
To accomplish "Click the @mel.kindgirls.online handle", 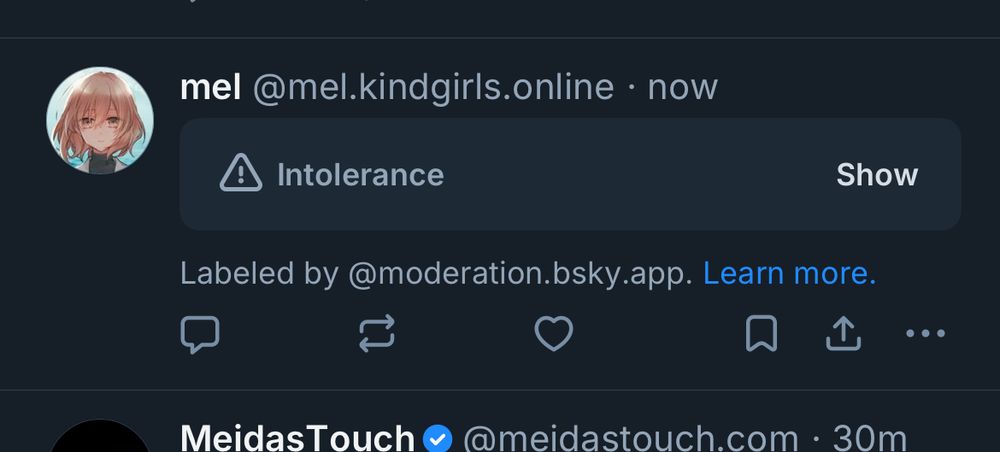I will 433,87.
